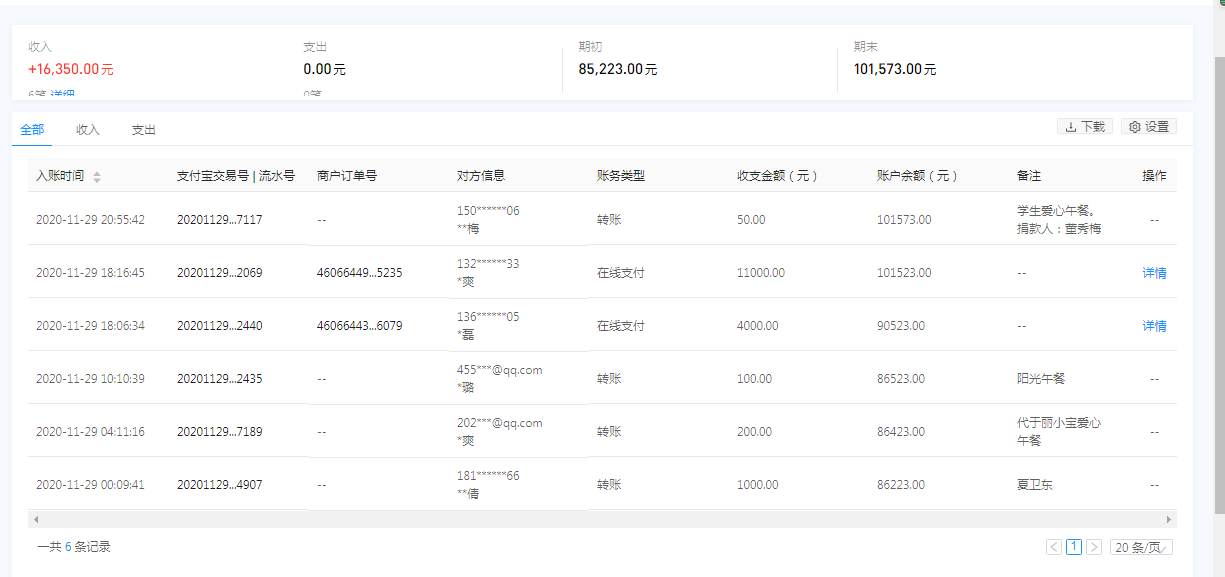Go to next page arrow
The width and height of the screenshot is (1225, 577).
click(1094, 547)
